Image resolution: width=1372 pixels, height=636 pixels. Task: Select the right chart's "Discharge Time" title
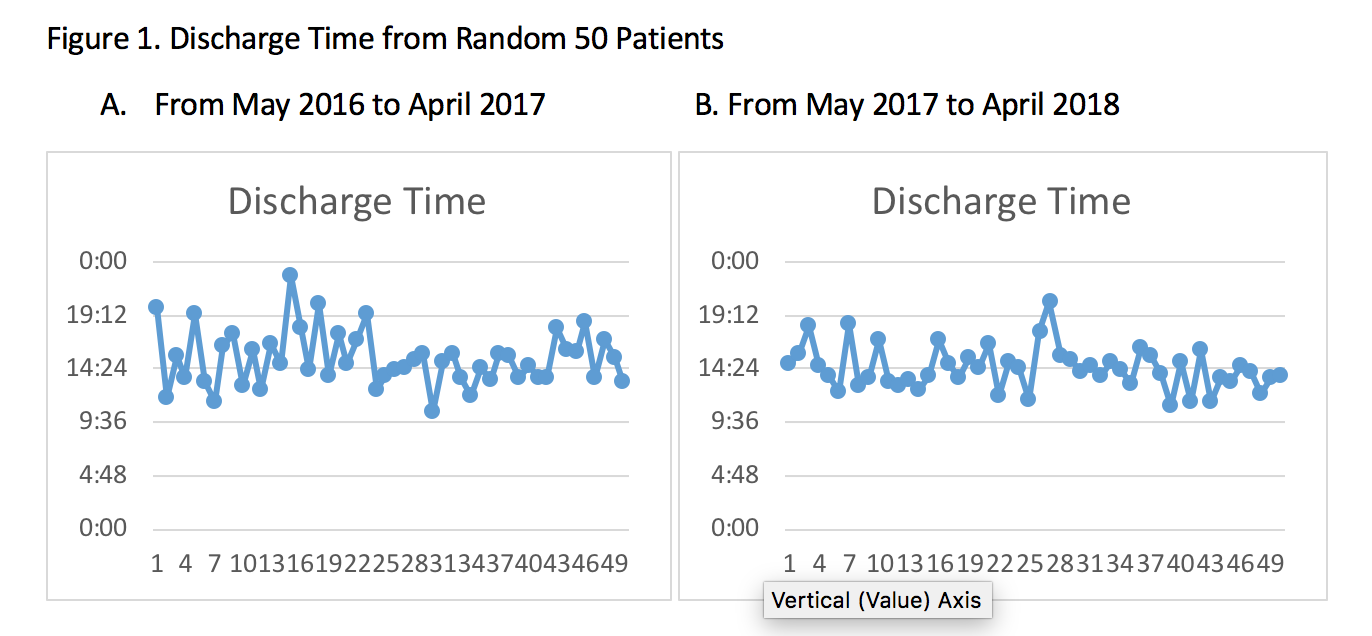[1001, 201]
